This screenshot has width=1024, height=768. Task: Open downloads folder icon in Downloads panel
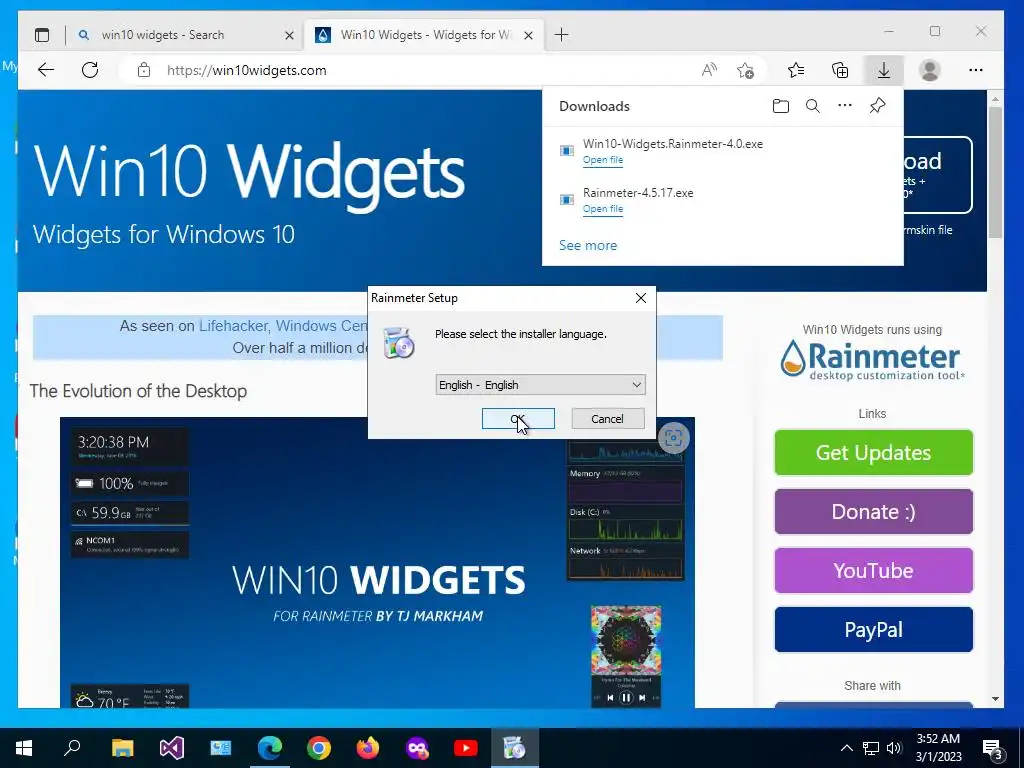780,106
